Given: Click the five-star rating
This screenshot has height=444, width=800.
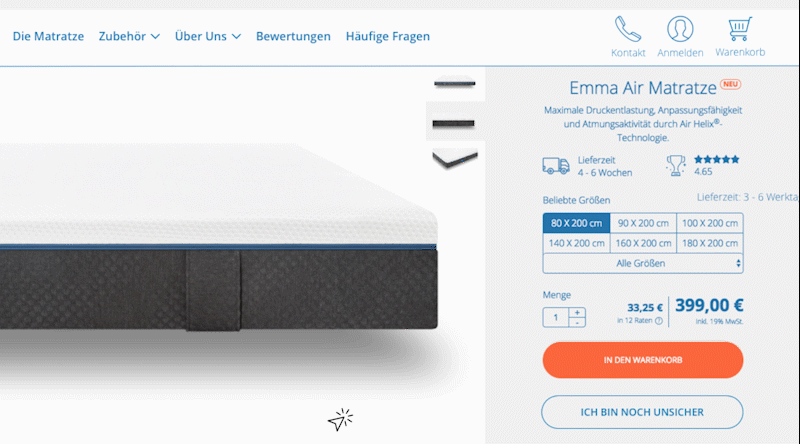Looking at the screenshot, I should pyautogui.click(x=716, y=159).
